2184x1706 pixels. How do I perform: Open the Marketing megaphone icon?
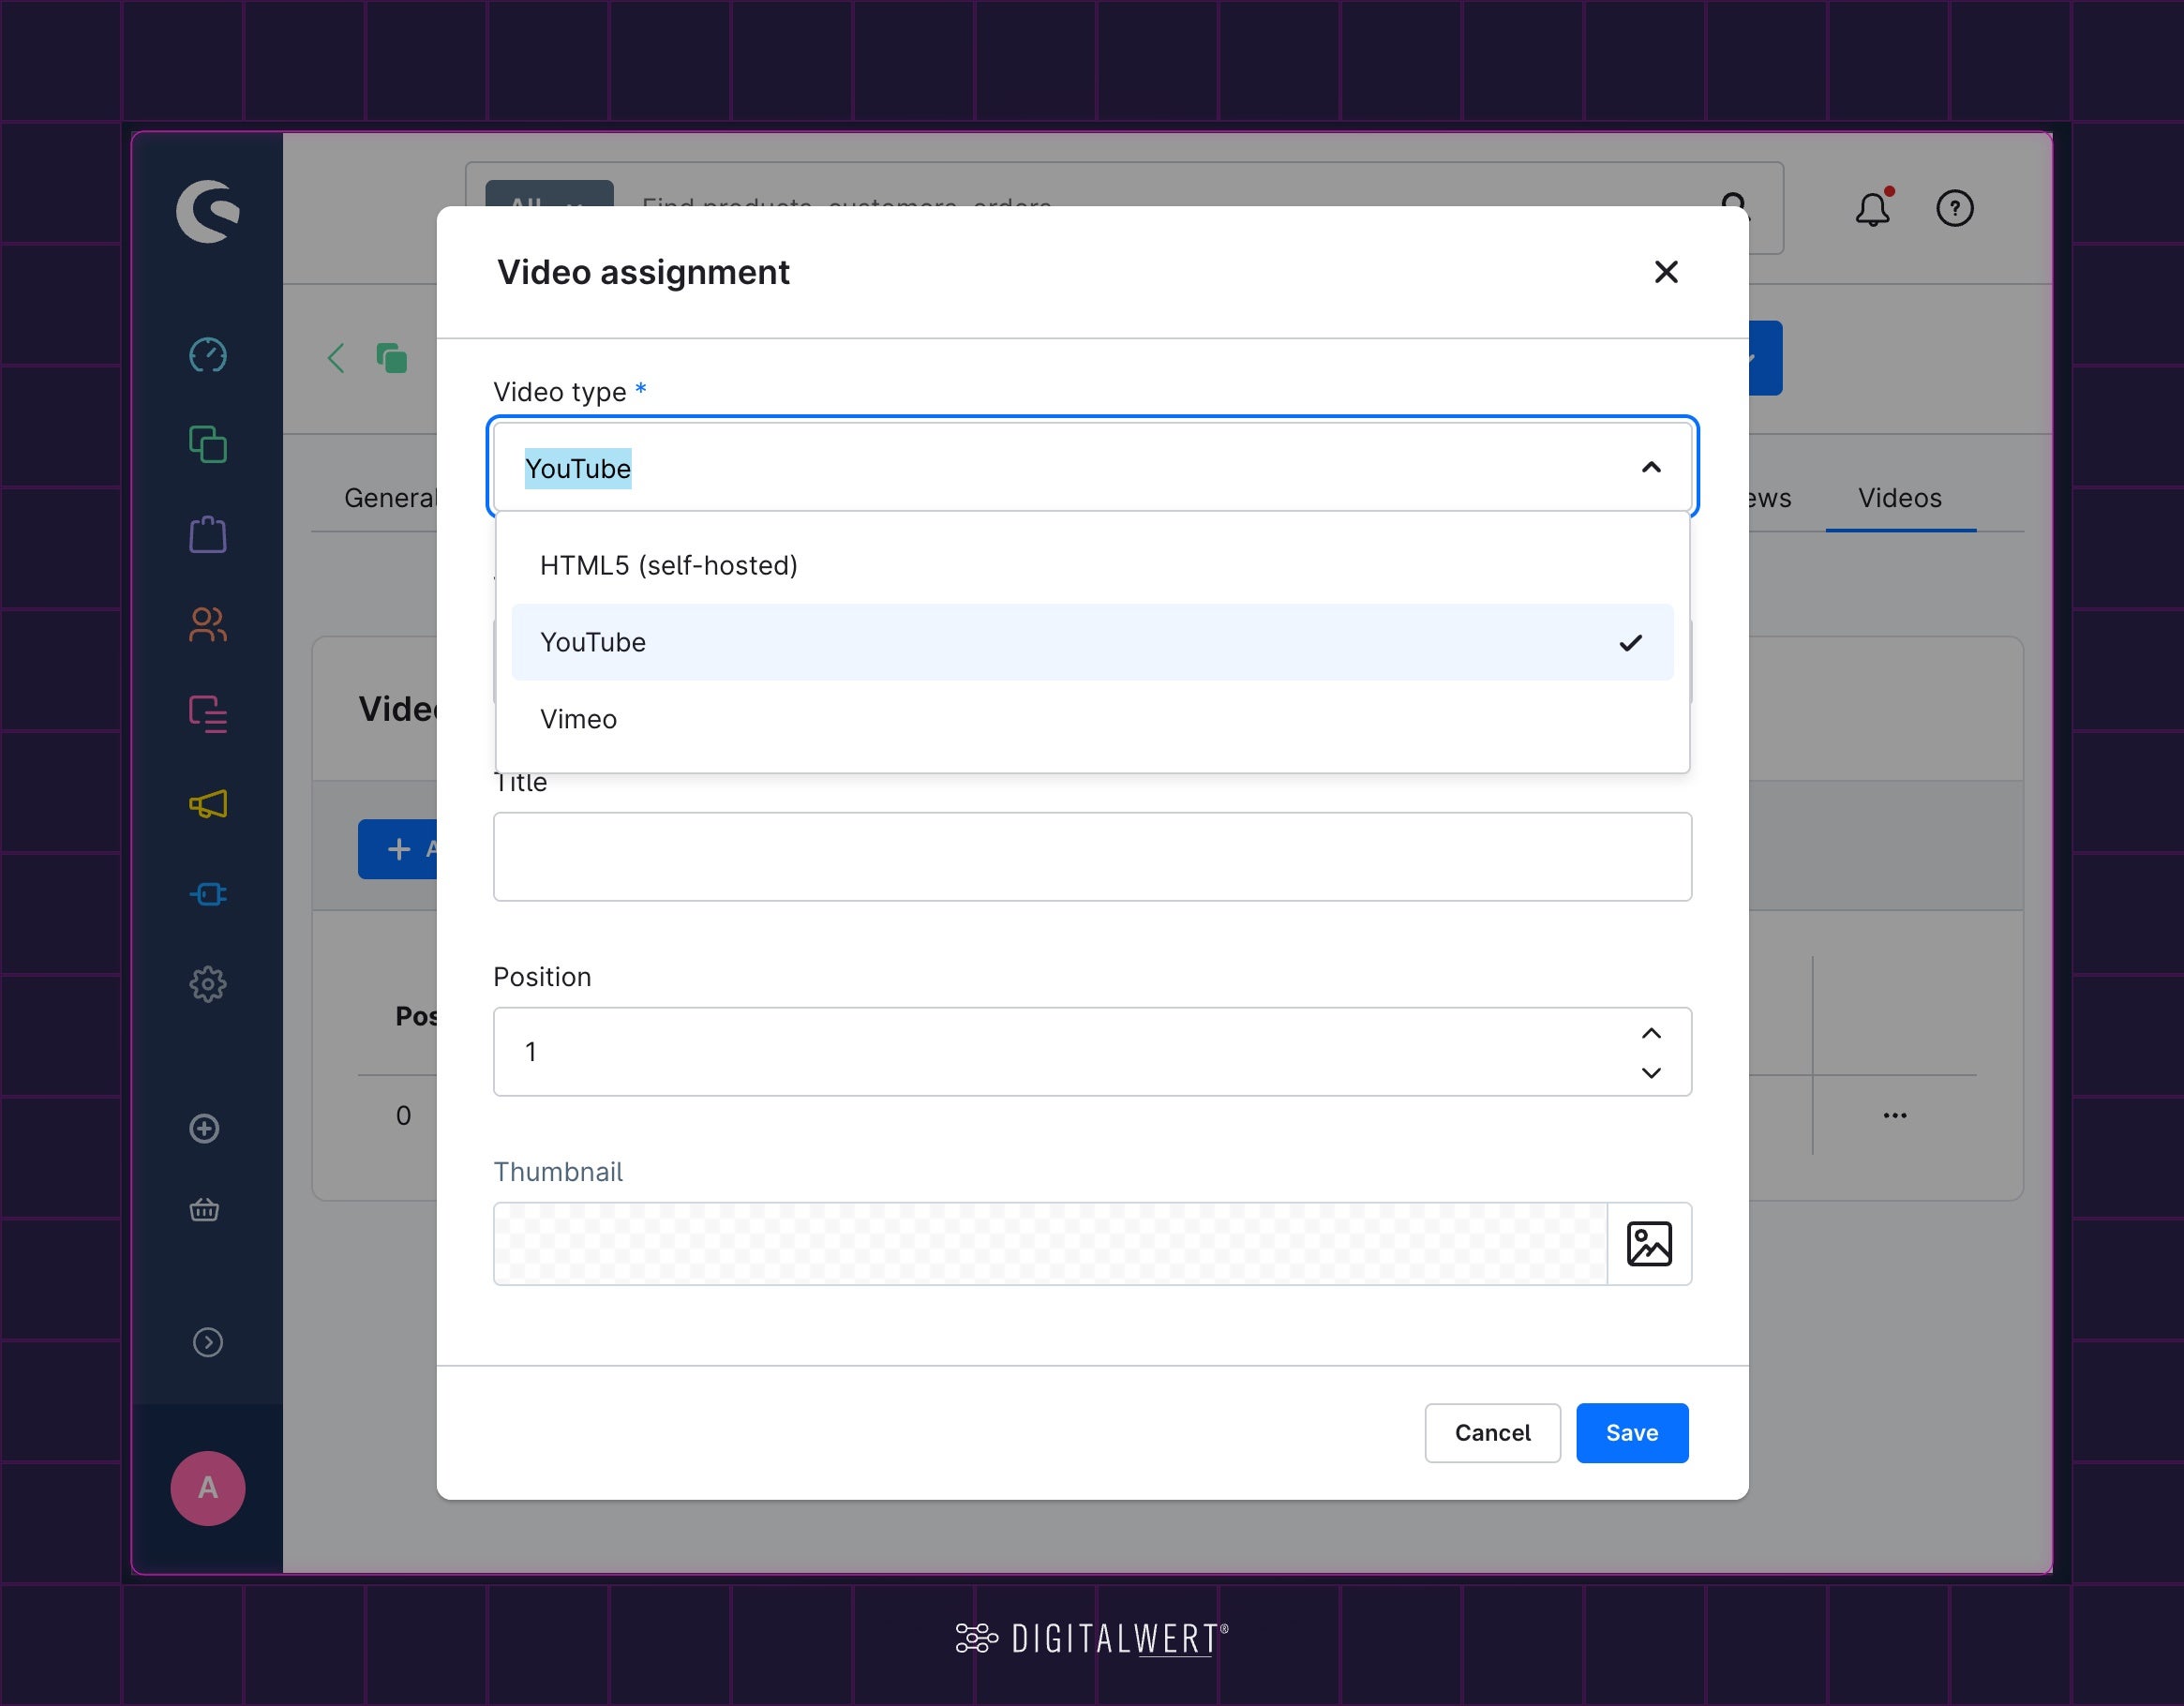208,804
